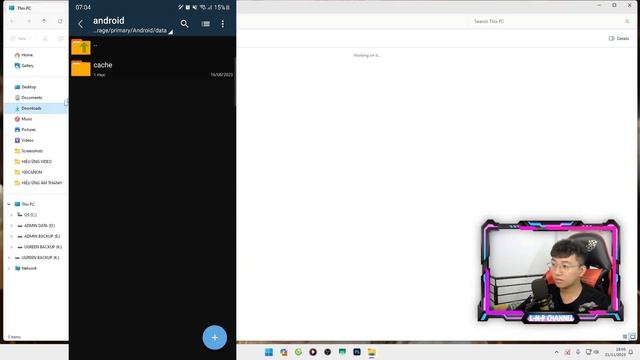Click cache folder date 16/06/2023
The height and width of the screenshot is (360, 640).
pyautogui.click(x=222, y=75)
